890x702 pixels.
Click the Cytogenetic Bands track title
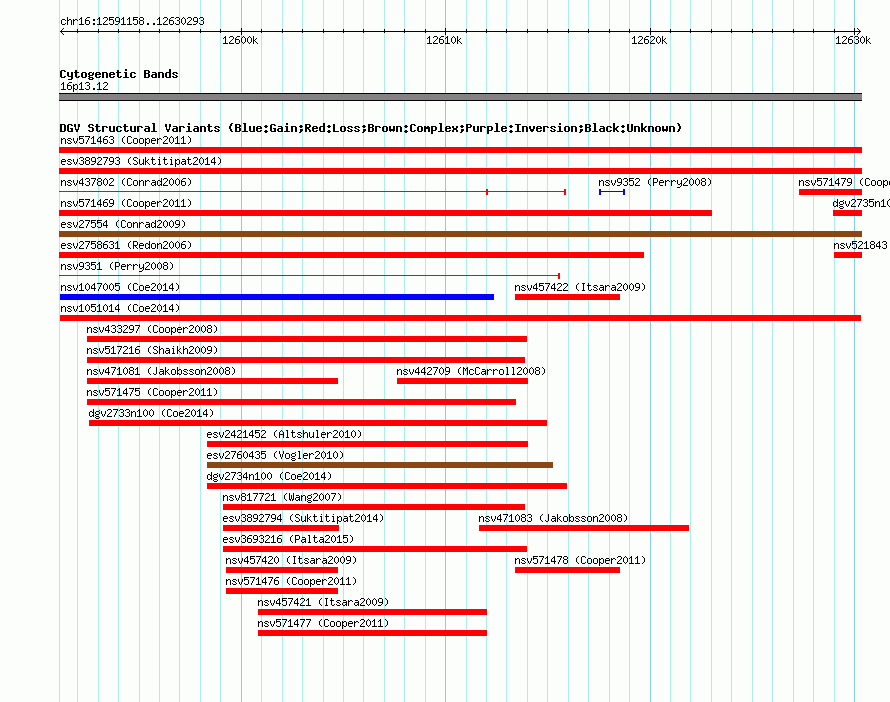[119, 74]
